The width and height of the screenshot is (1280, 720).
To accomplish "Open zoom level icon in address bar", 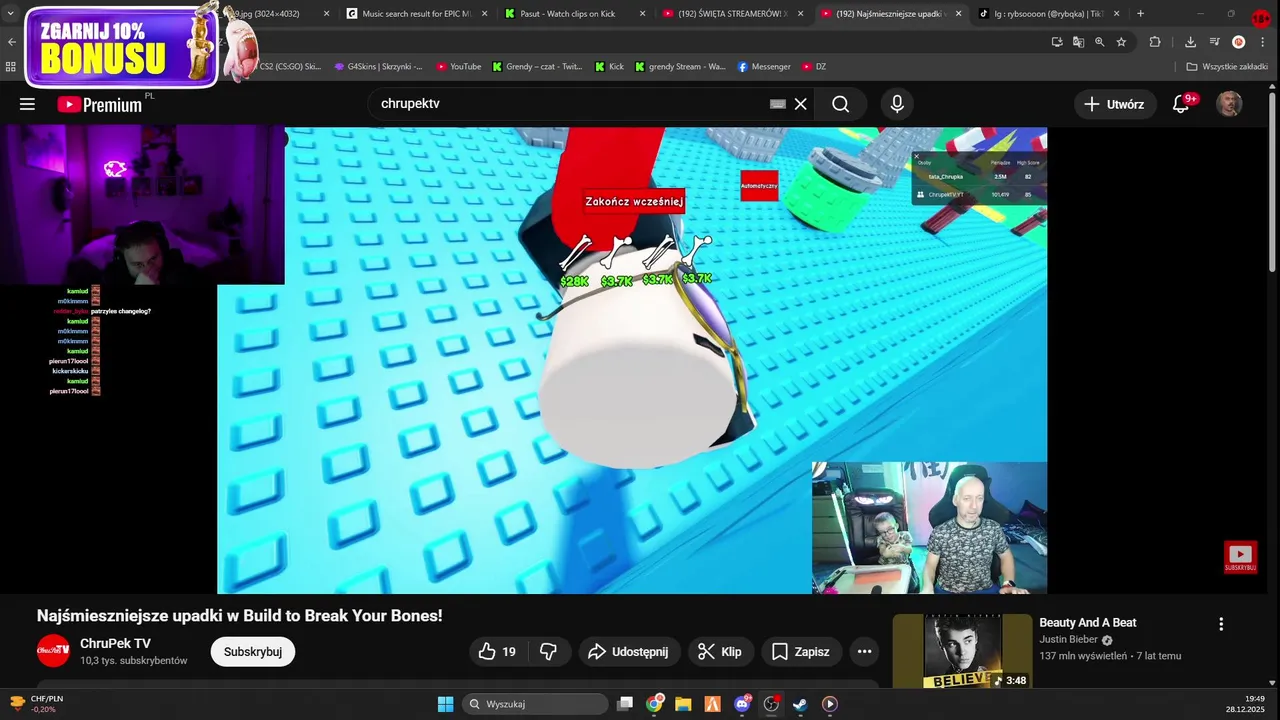I will [x=1100, y=42].
